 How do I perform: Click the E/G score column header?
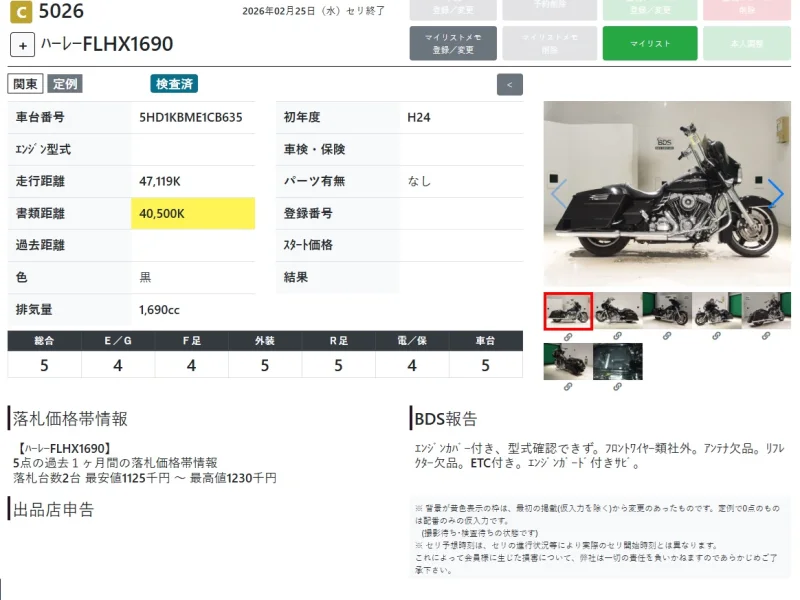tap(118, 341)
